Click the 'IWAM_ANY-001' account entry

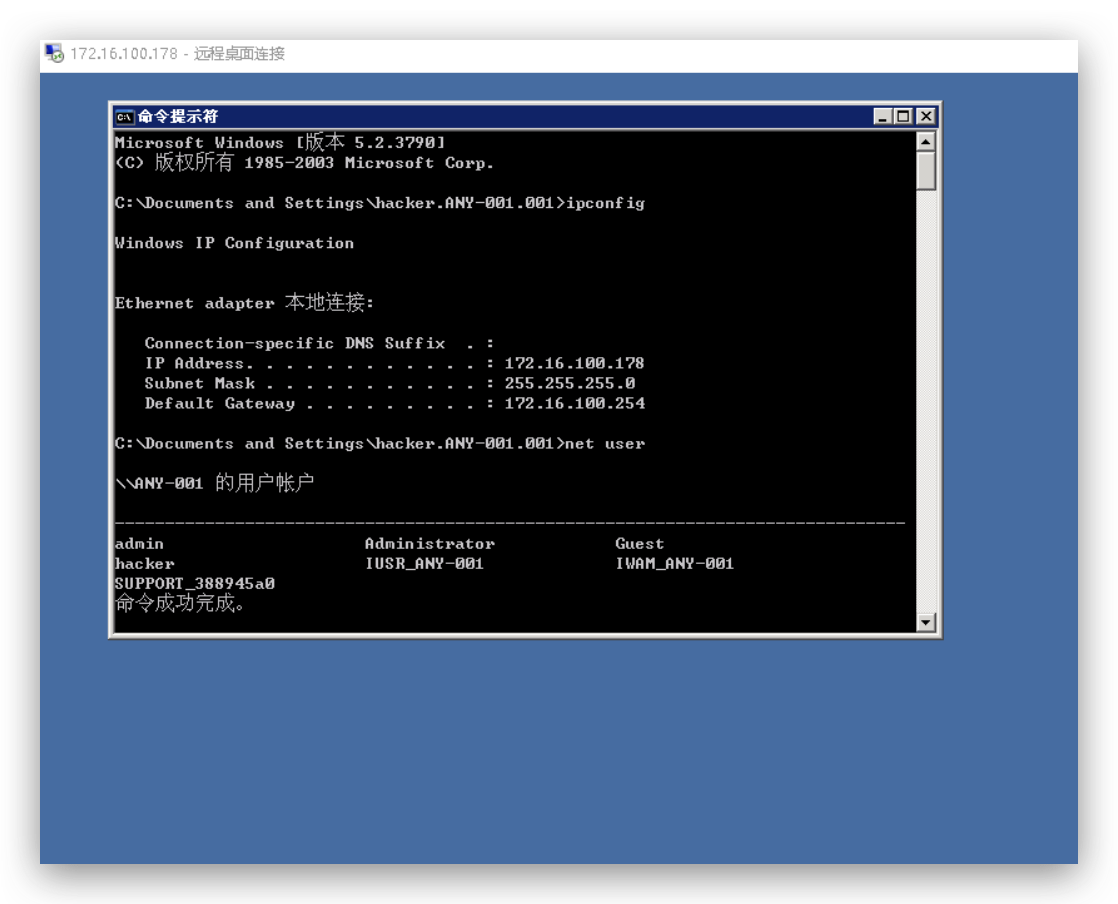[675, 563]
